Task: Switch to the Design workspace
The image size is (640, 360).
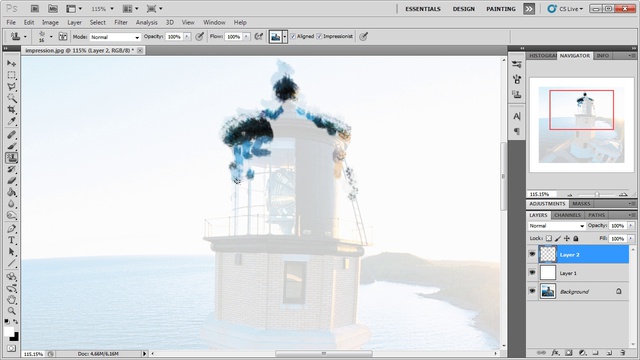Action: (464, 9)
